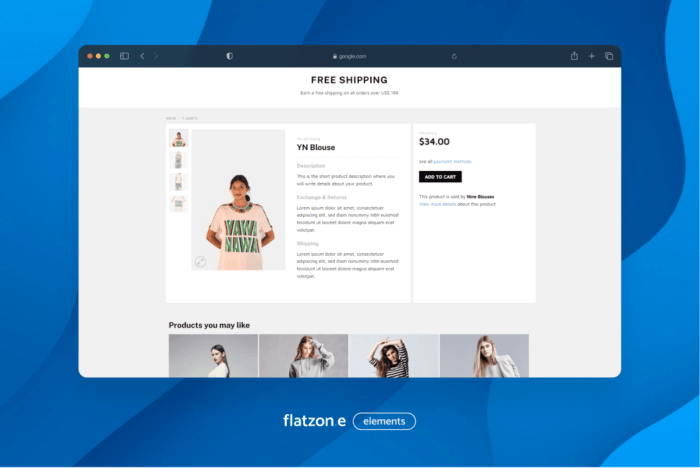
Task: Open the Share icon in the toolbar
Action: pyautogui.click(x=574, y=56)
